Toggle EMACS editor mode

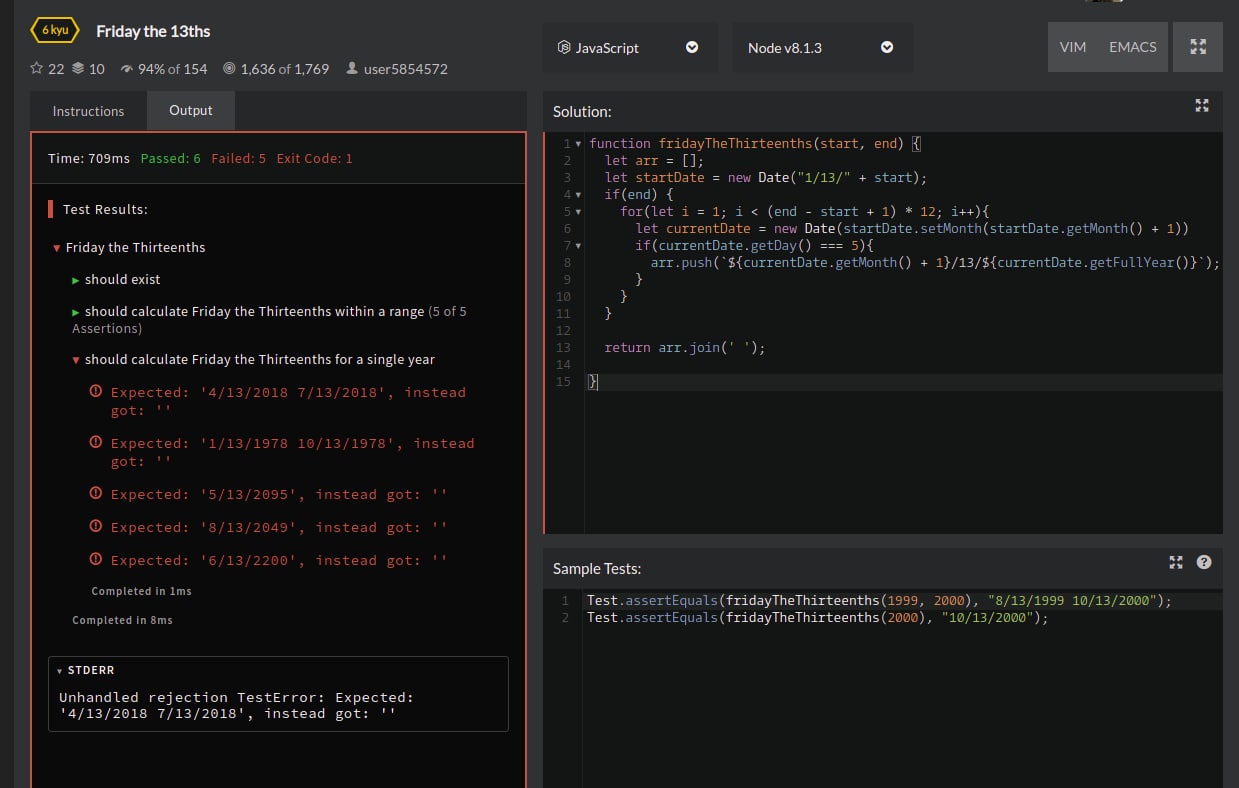(1132, 47)
